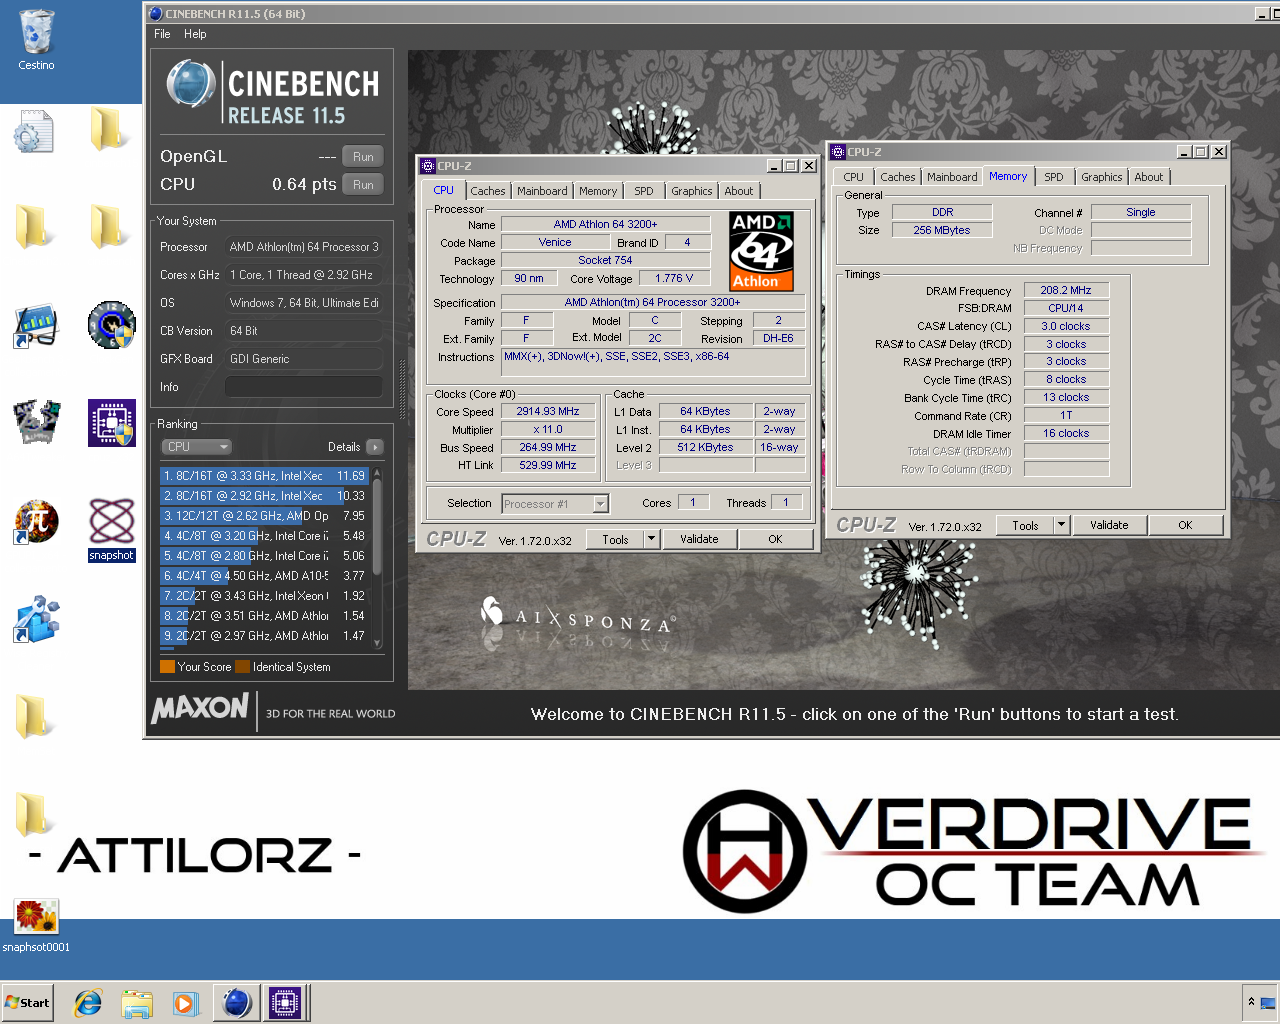
Task: Open the File menu in Cinebench
Action: [x=162, y=34]
